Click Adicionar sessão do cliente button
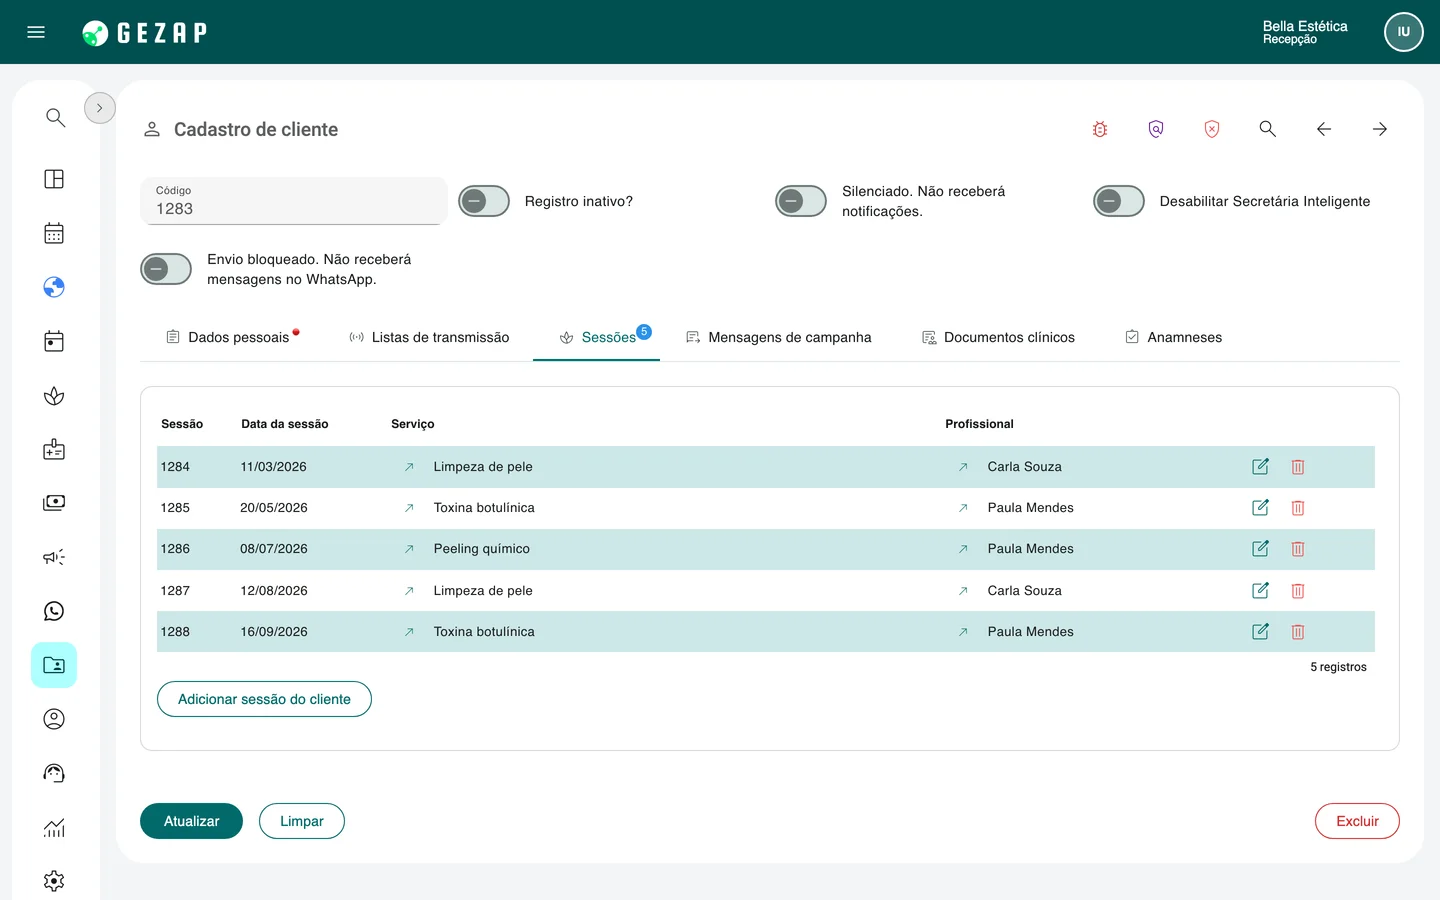 coord(264,699)
